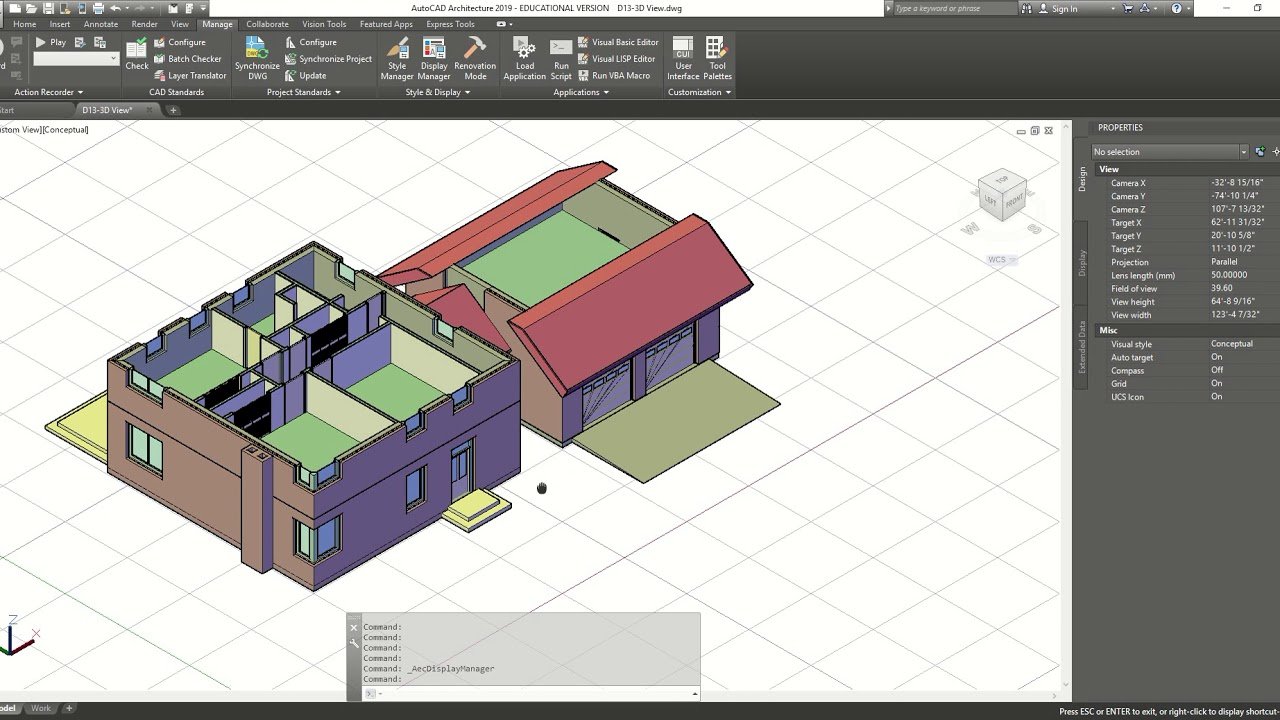Switch to the Display tab in Properties
The image size is (1280, 720).
(1082, 262)
